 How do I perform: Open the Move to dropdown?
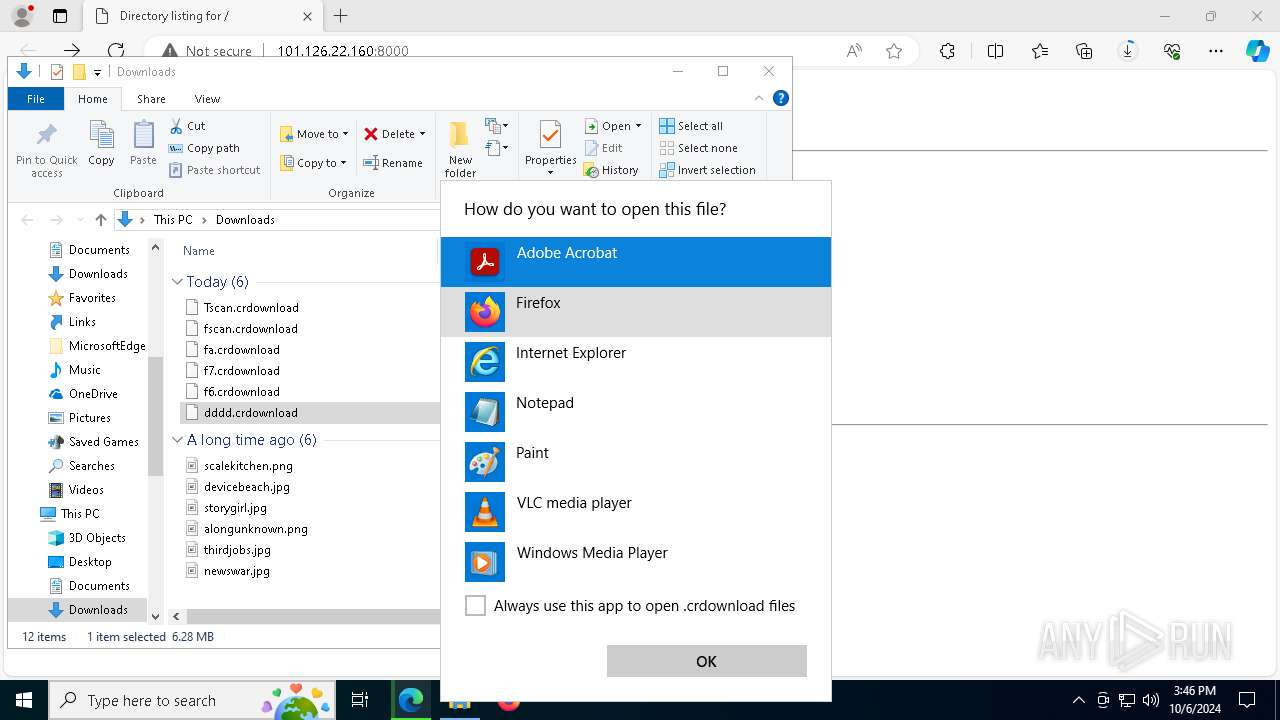[314, 134]
